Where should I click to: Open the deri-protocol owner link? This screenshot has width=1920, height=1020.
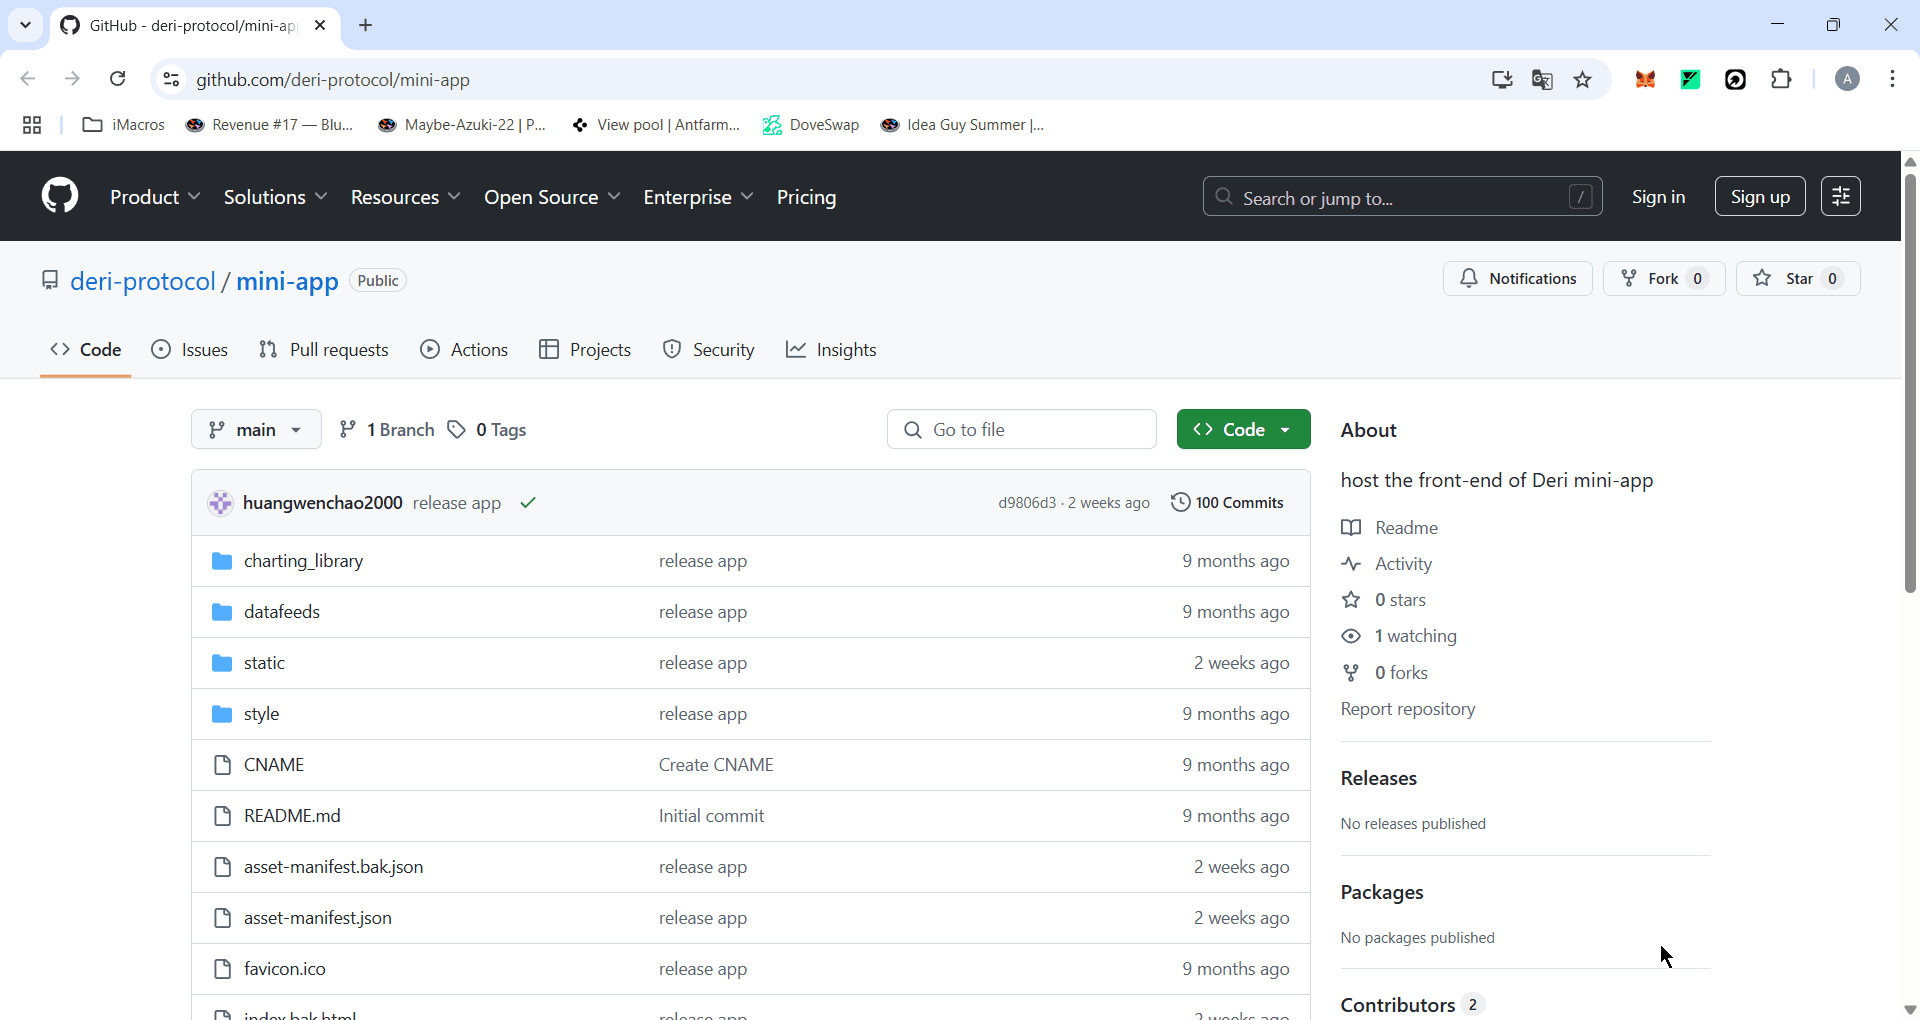point(143,281)
